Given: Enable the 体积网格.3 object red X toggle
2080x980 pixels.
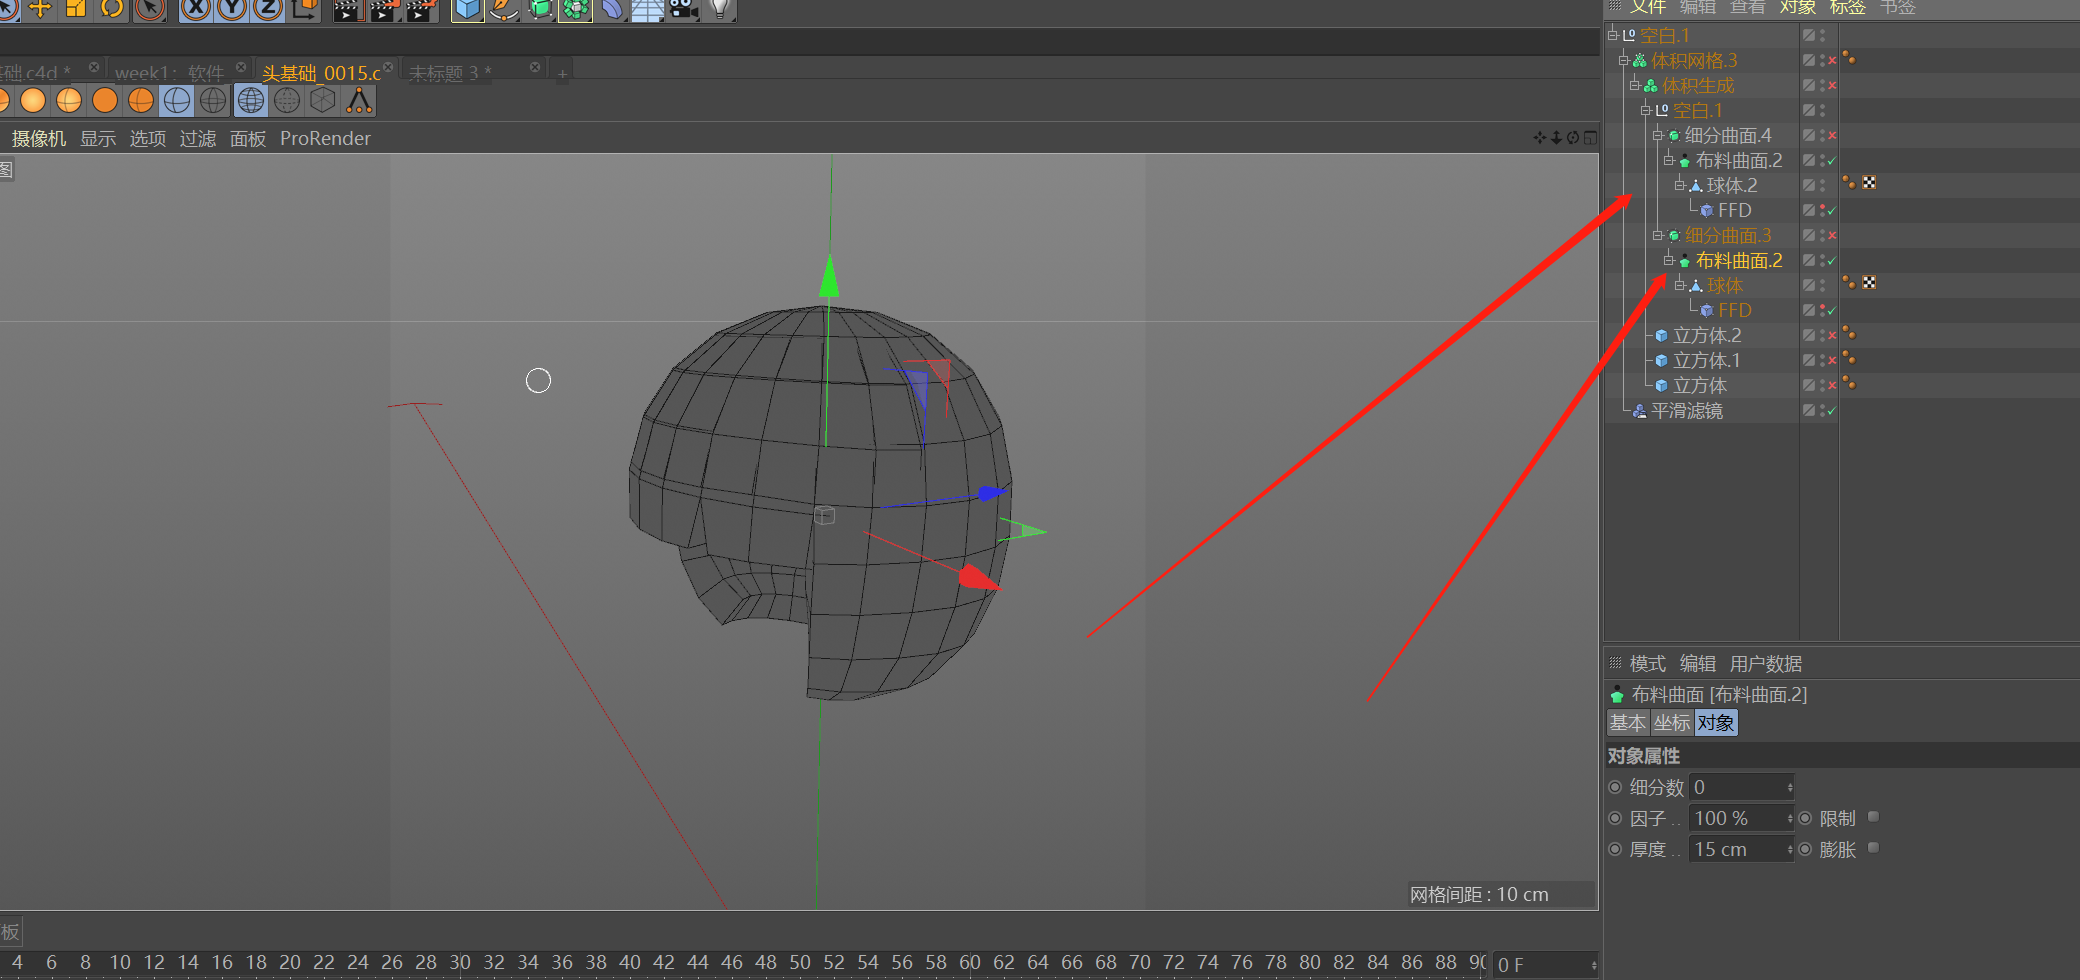Looking at the screenshot, I should (x=1832, y=61).
